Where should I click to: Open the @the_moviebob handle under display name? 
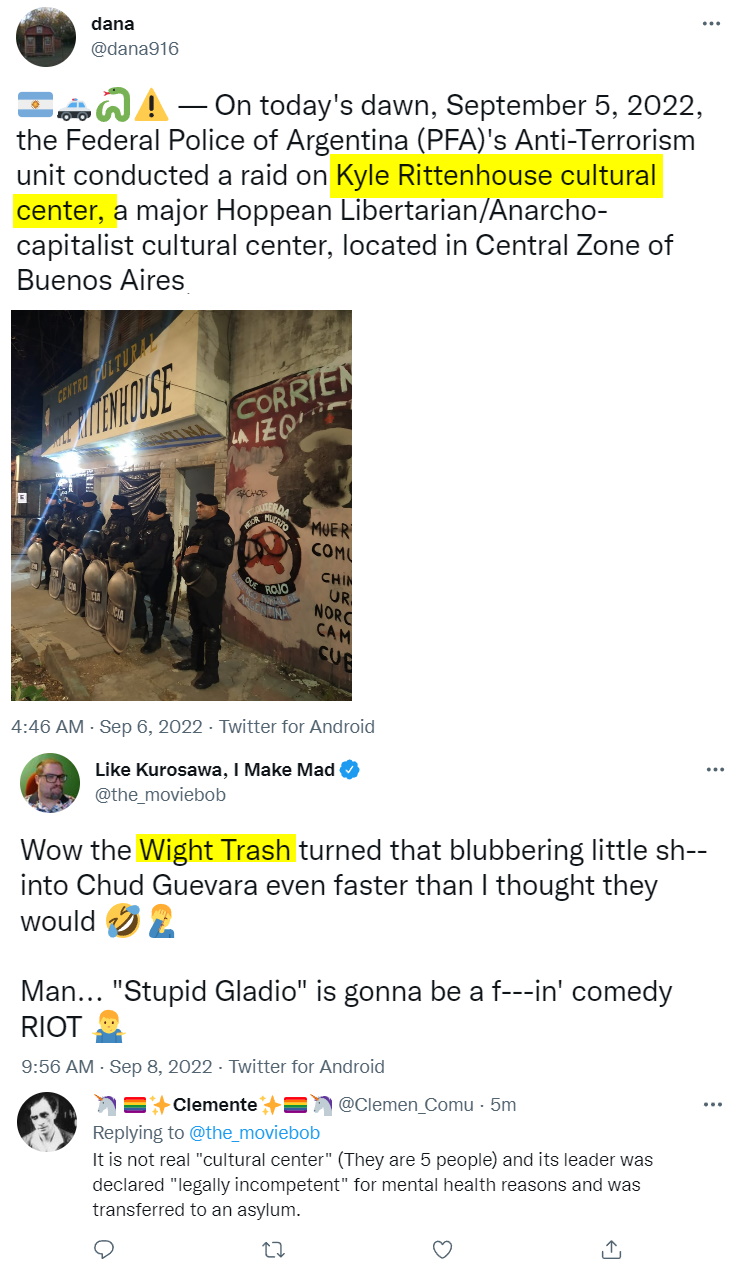[x=160, y=795]
